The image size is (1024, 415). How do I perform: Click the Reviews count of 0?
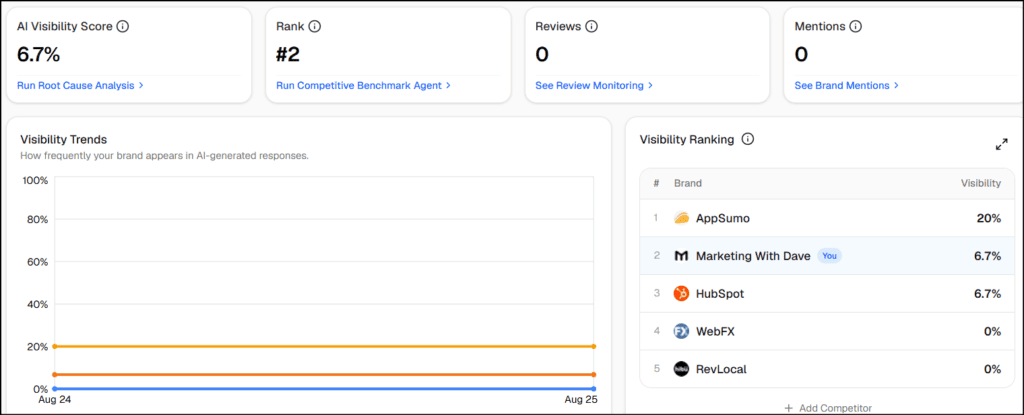pos(542,55)
